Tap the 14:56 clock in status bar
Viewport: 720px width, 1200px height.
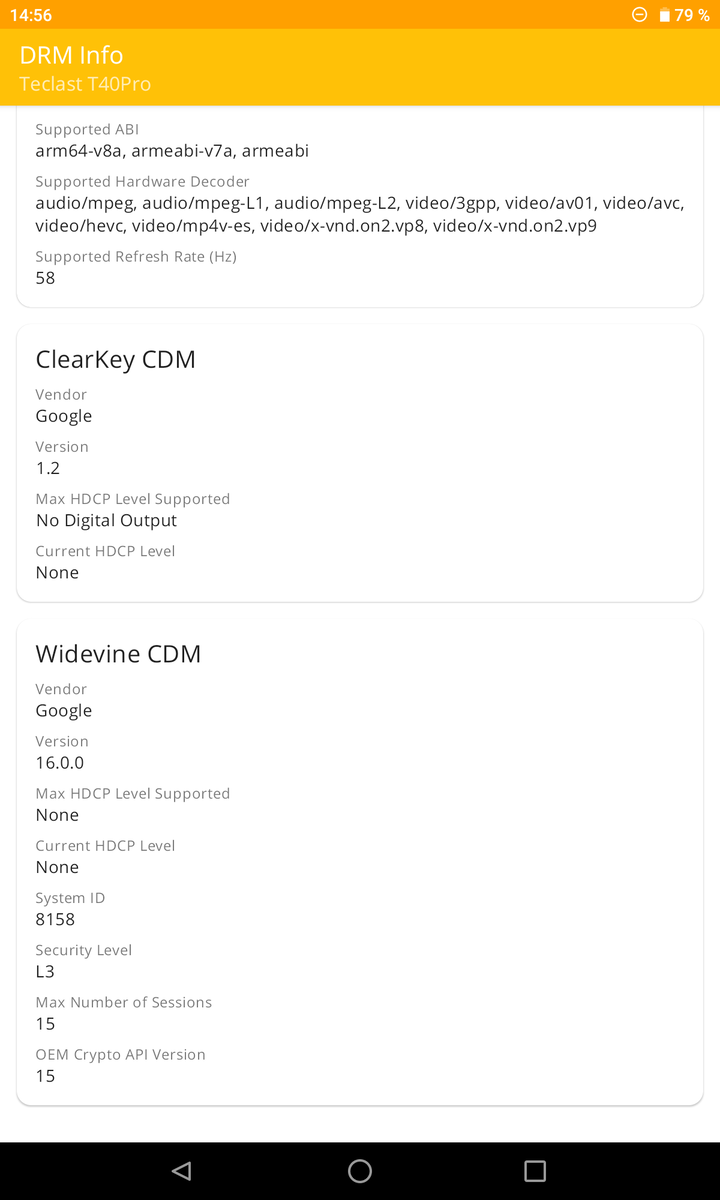[x=31, y=15]
